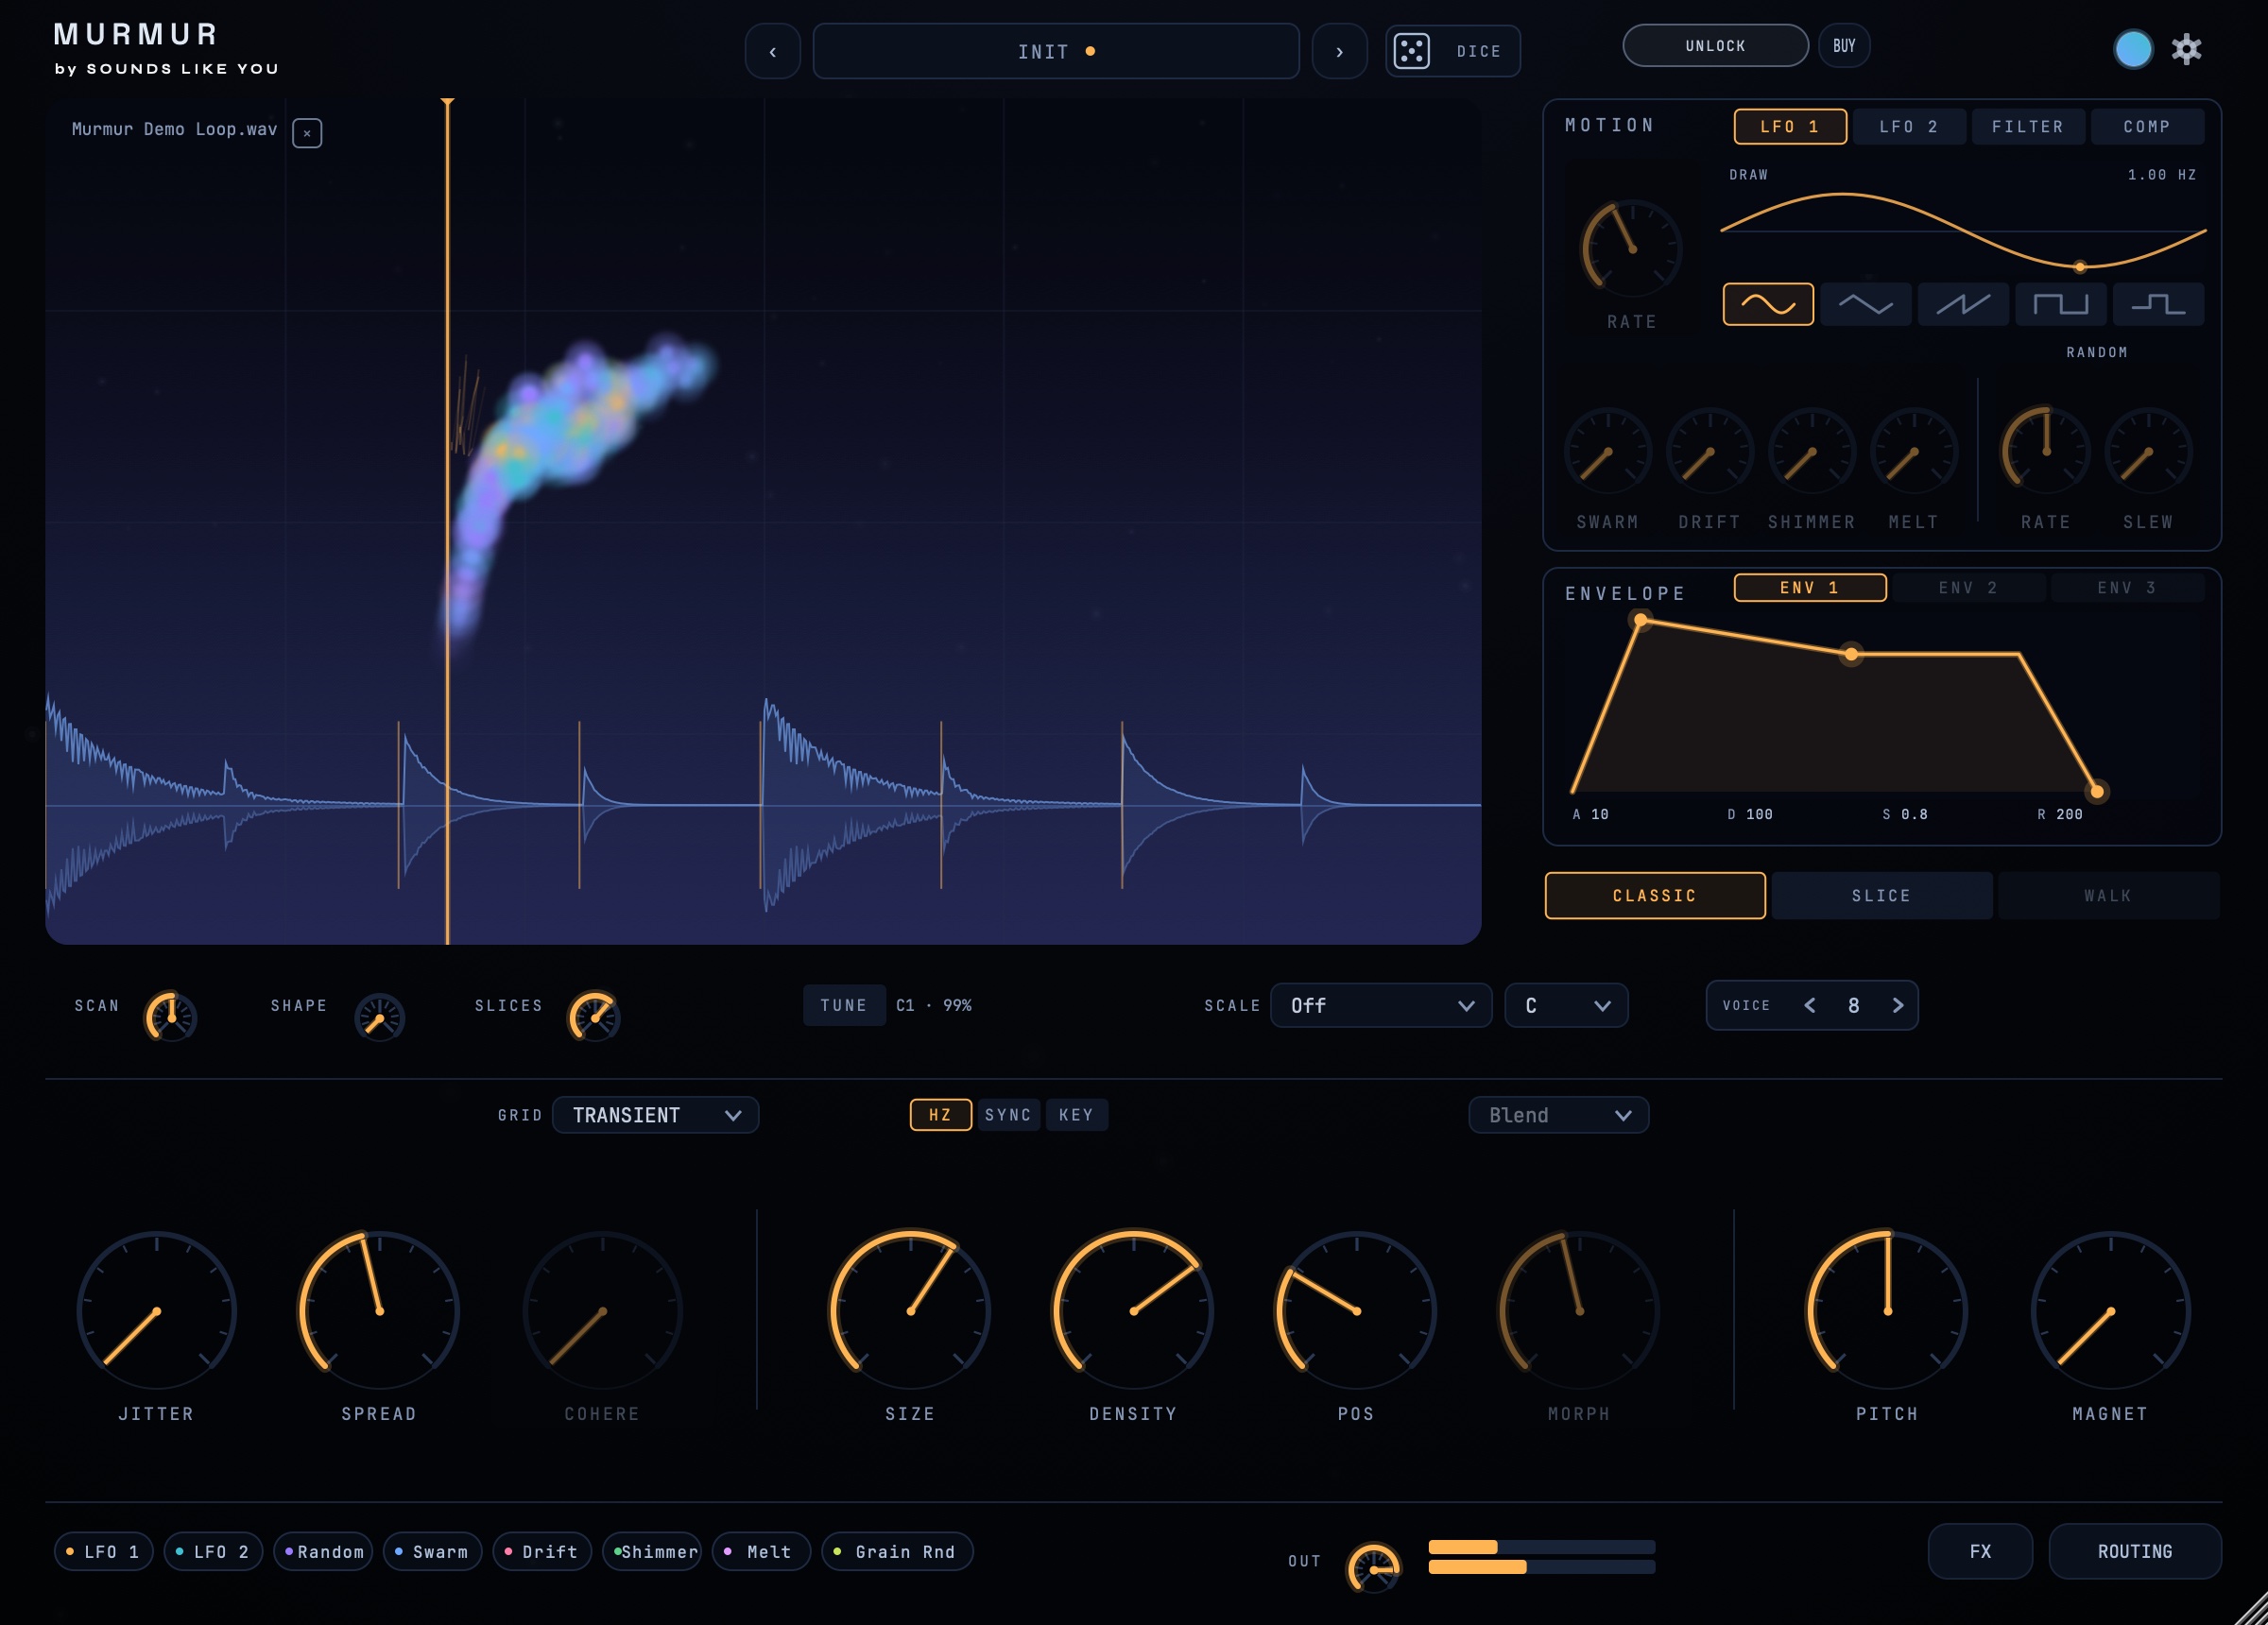Switch rate mode to SYNC

[1008, 1115]
